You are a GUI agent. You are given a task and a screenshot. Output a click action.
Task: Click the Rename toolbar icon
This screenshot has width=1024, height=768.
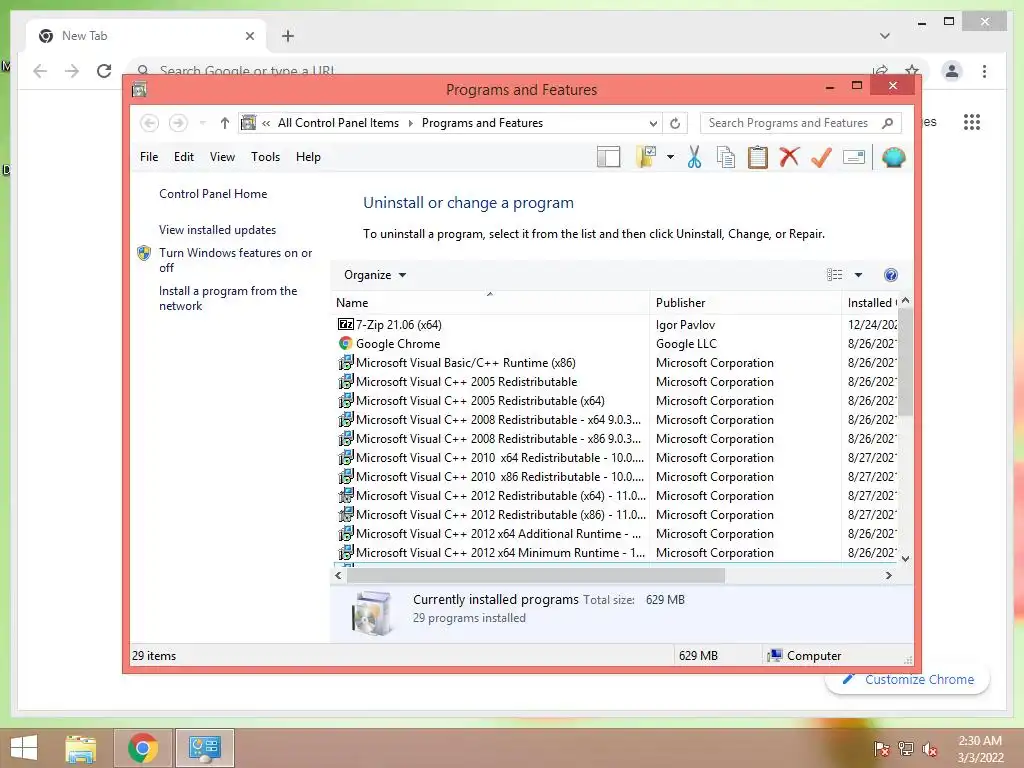tap(854, 157)
